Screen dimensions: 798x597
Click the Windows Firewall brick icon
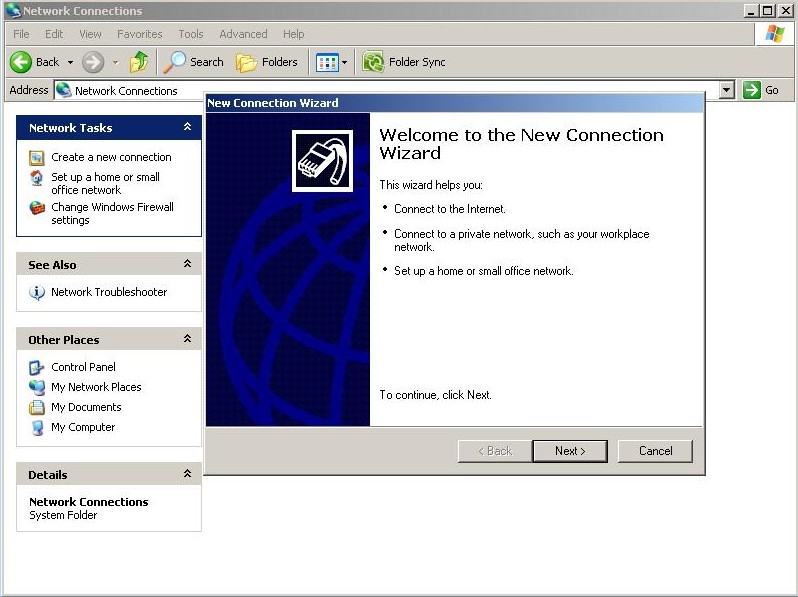point(37,208)
